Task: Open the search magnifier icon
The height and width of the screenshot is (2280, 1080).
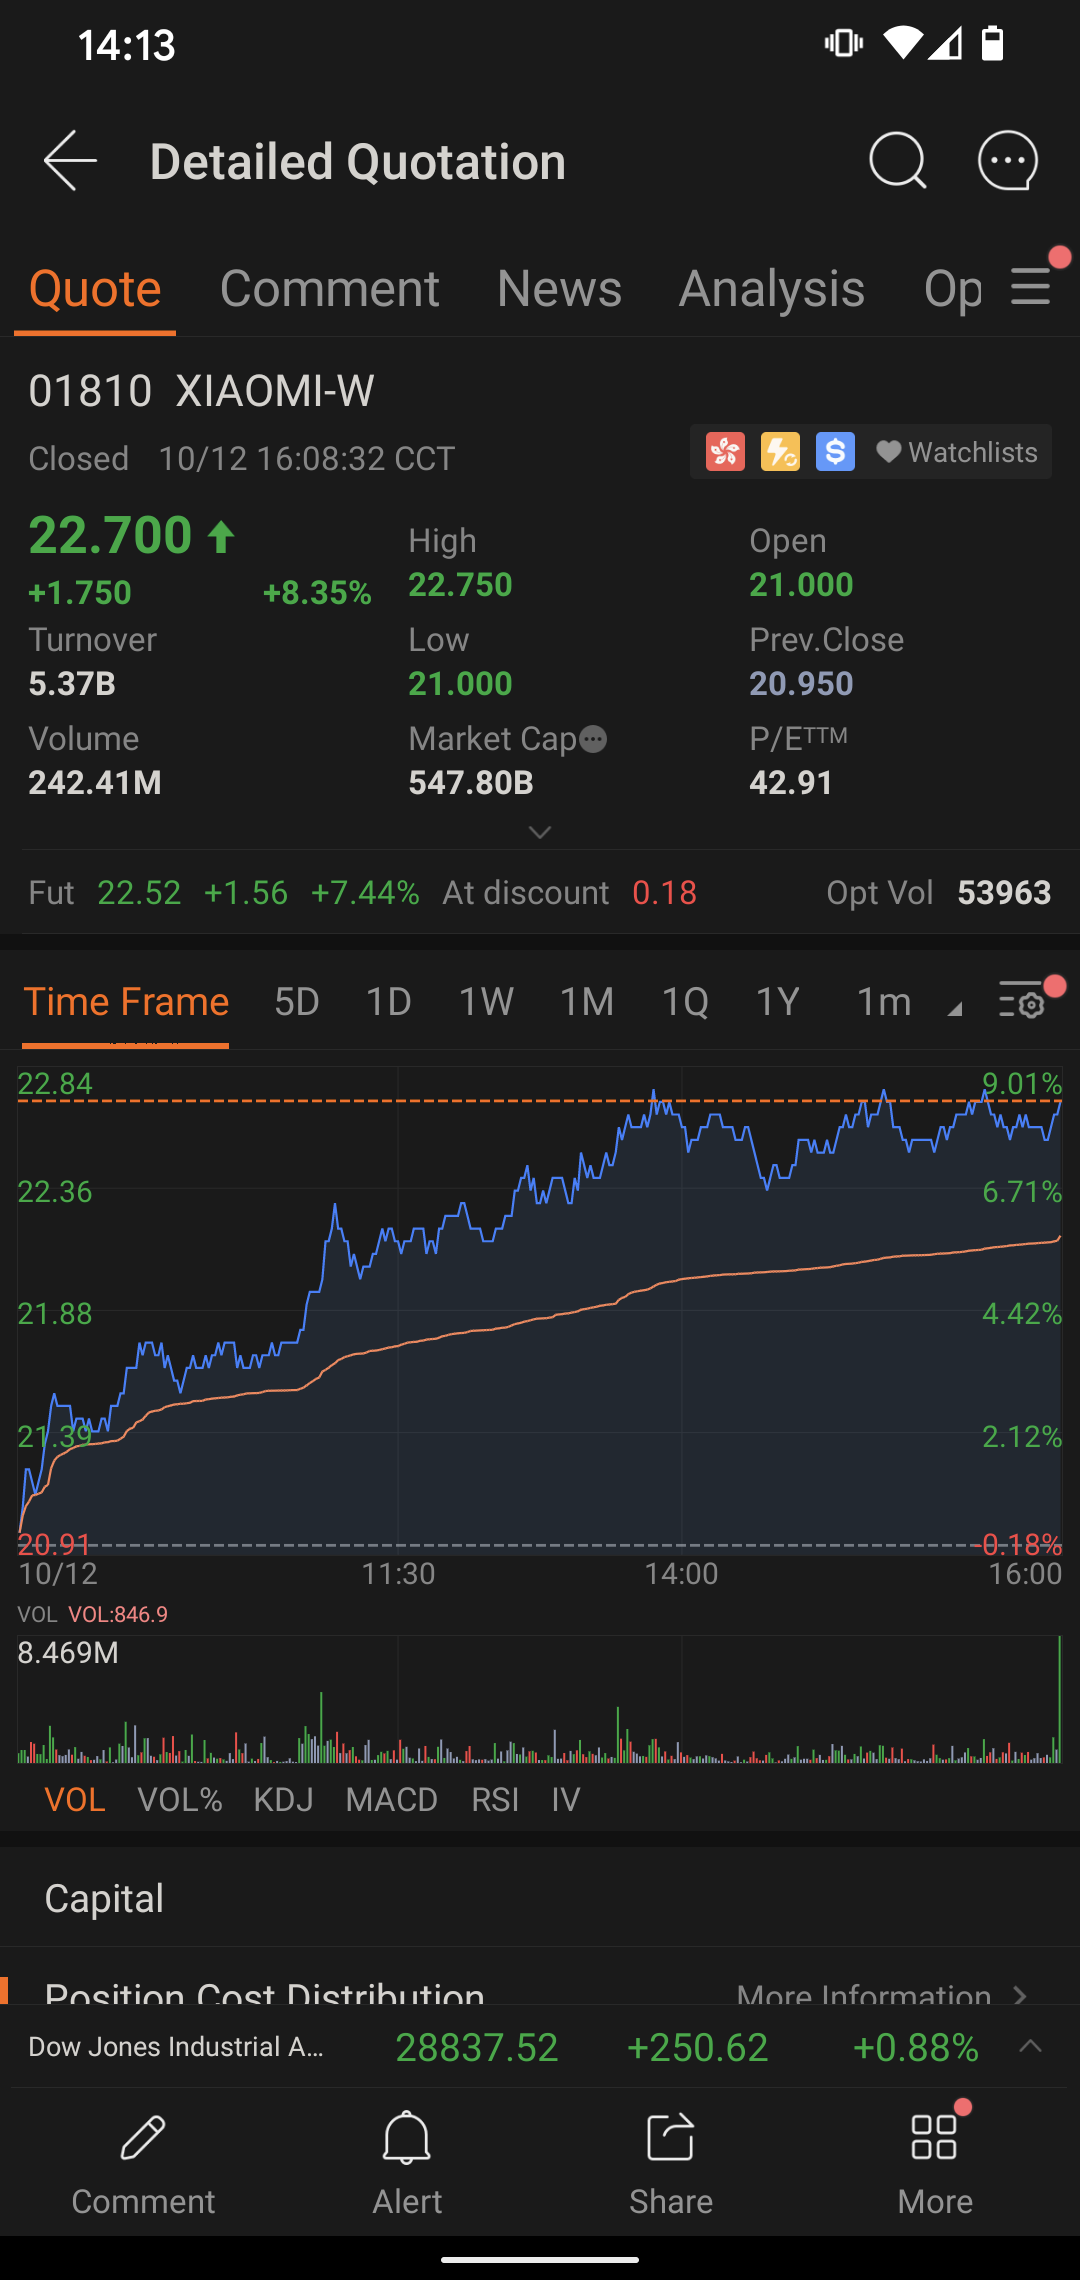Action: click(x=897, y=161)
